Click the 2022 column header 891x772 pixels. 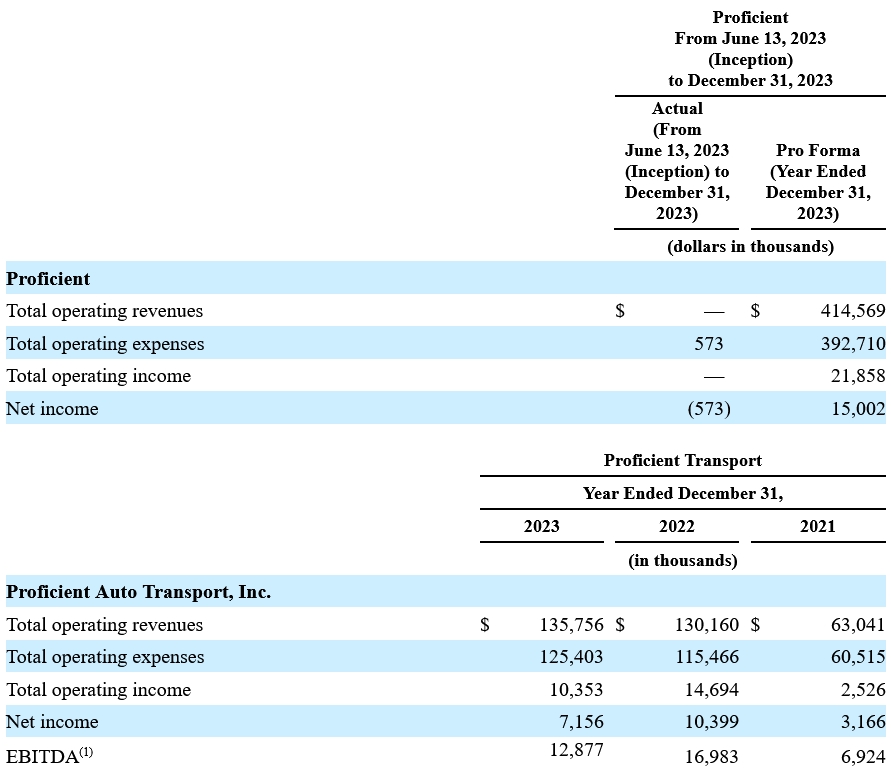click(x=677, y=527)
